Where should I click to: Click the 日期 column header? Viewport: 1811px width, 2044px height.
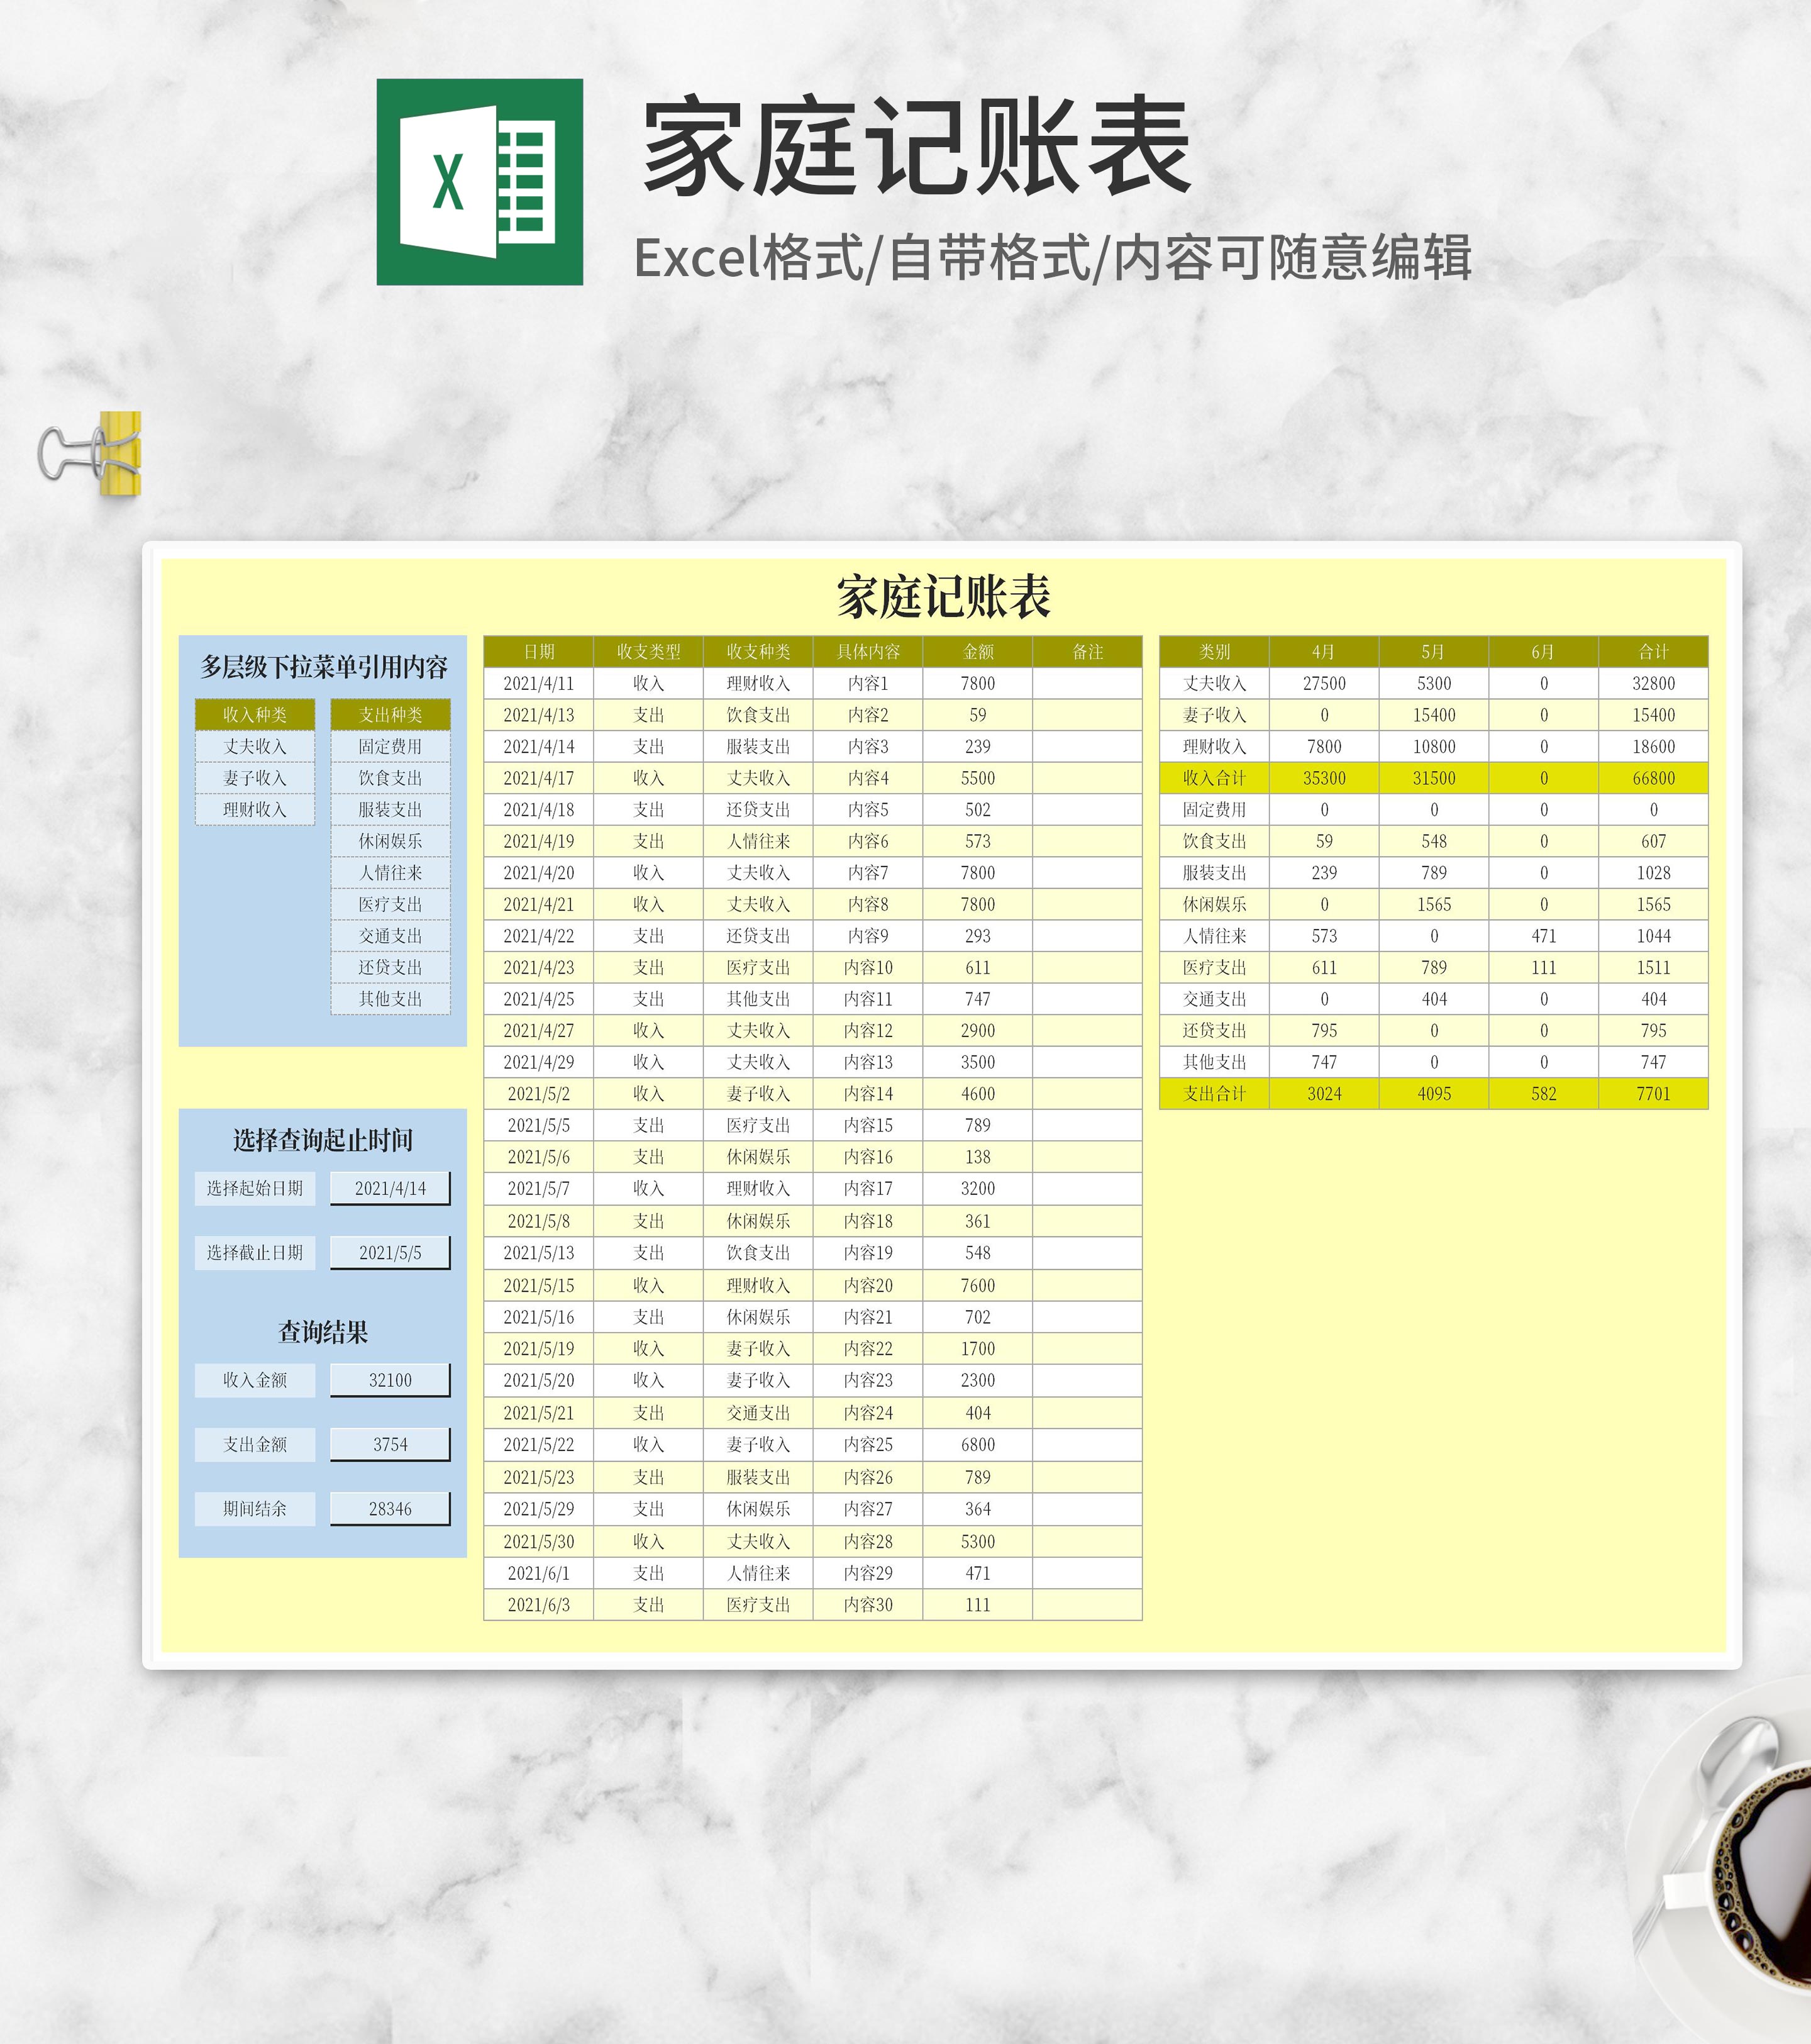coord(538,651)
